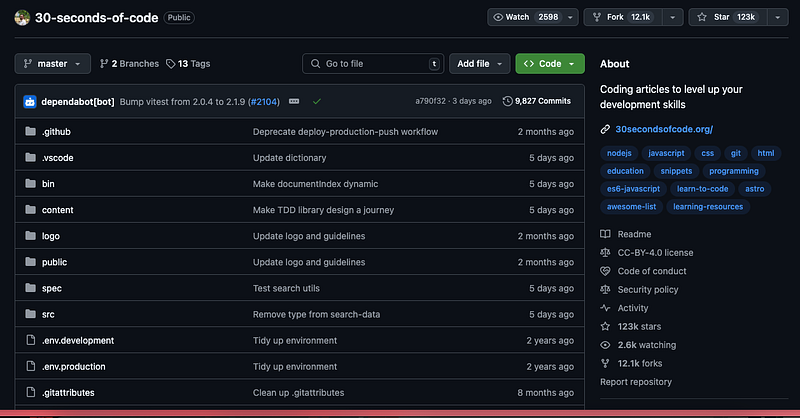Open the 2 Branches link
This screenshot has height=418, width=800.
(x=130, y=64)
